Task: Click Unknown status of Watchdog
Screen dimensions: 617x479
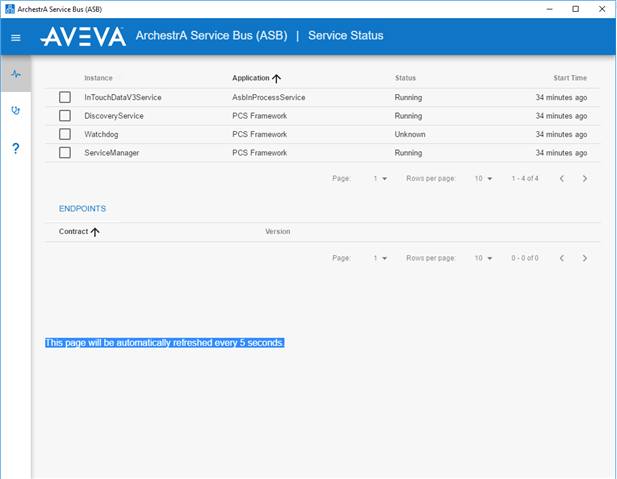Action: pyautogui.click(x=410, y=134)
